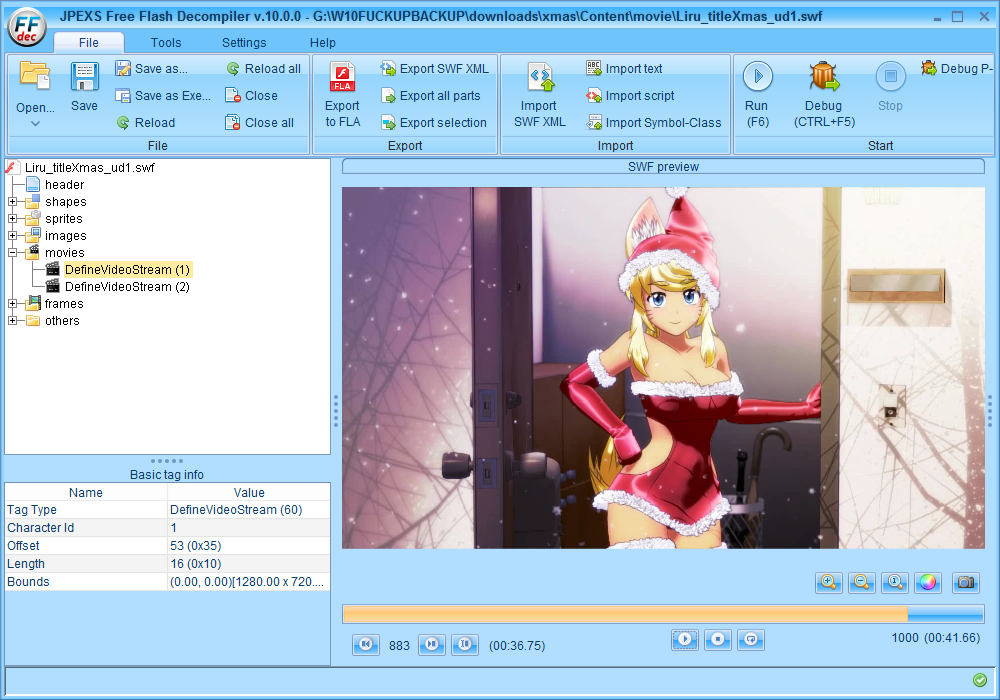Select DefineVideoStream (1) in the tree
Image resolution: width=1000 pixels, height=700 pixels.
click(x=128, y=270)
